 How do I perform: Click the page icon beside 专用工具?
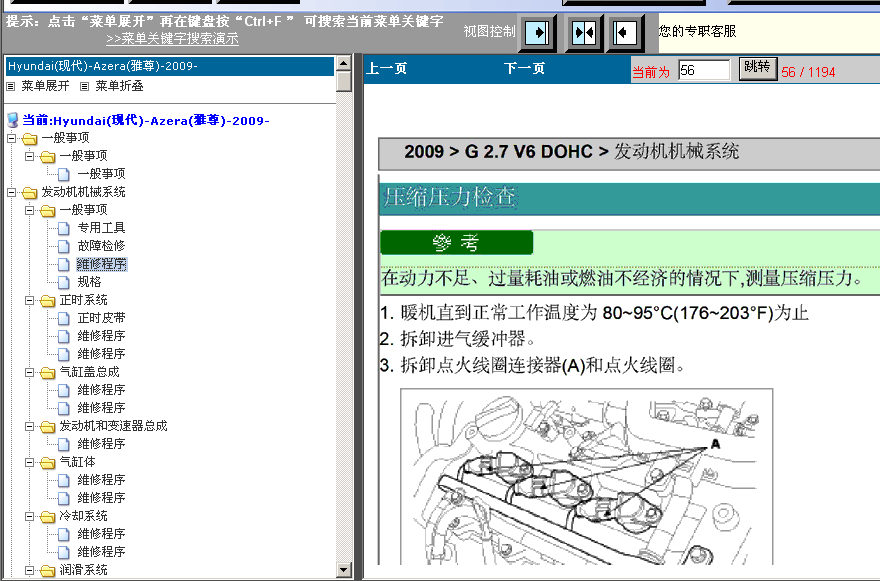[x=64, y=228]
